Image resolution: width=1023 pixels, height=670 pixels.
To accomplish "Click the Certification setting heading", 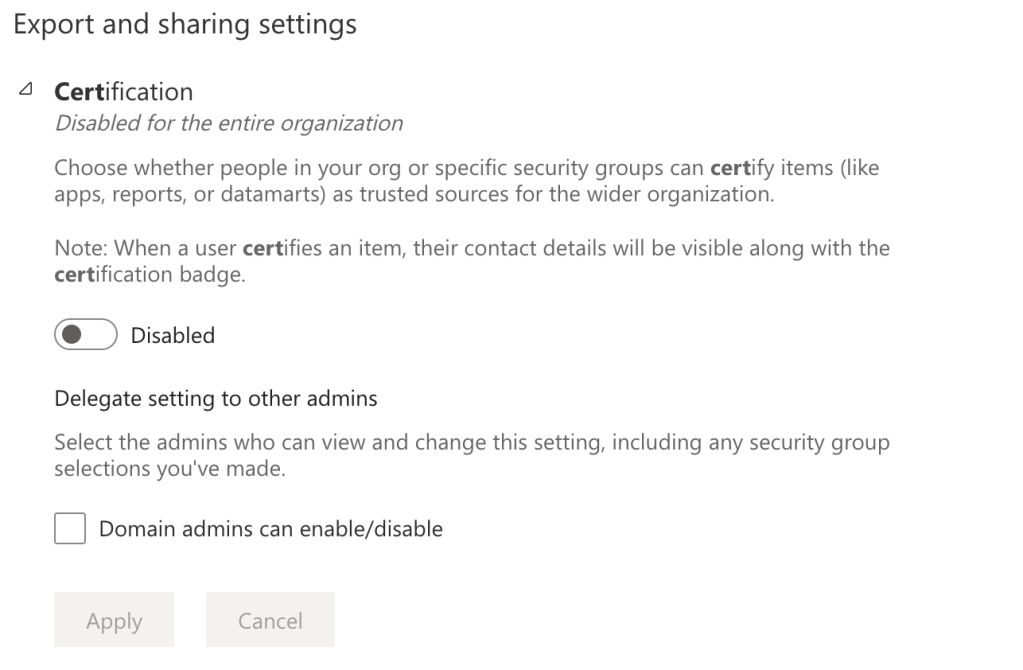I will click(123, 92).
